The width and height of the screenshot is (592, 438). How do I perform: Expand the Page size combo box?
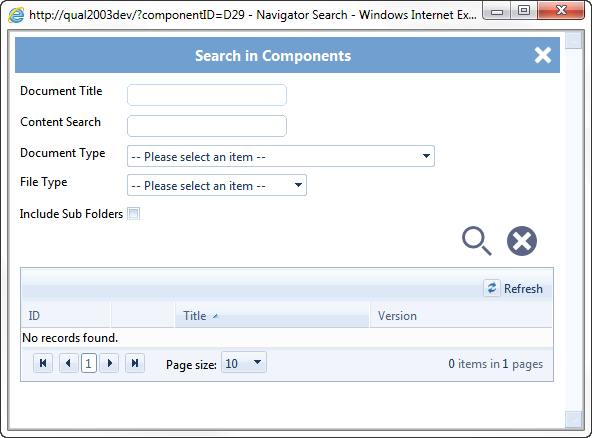pyautogui.click(x=244, y=362)
